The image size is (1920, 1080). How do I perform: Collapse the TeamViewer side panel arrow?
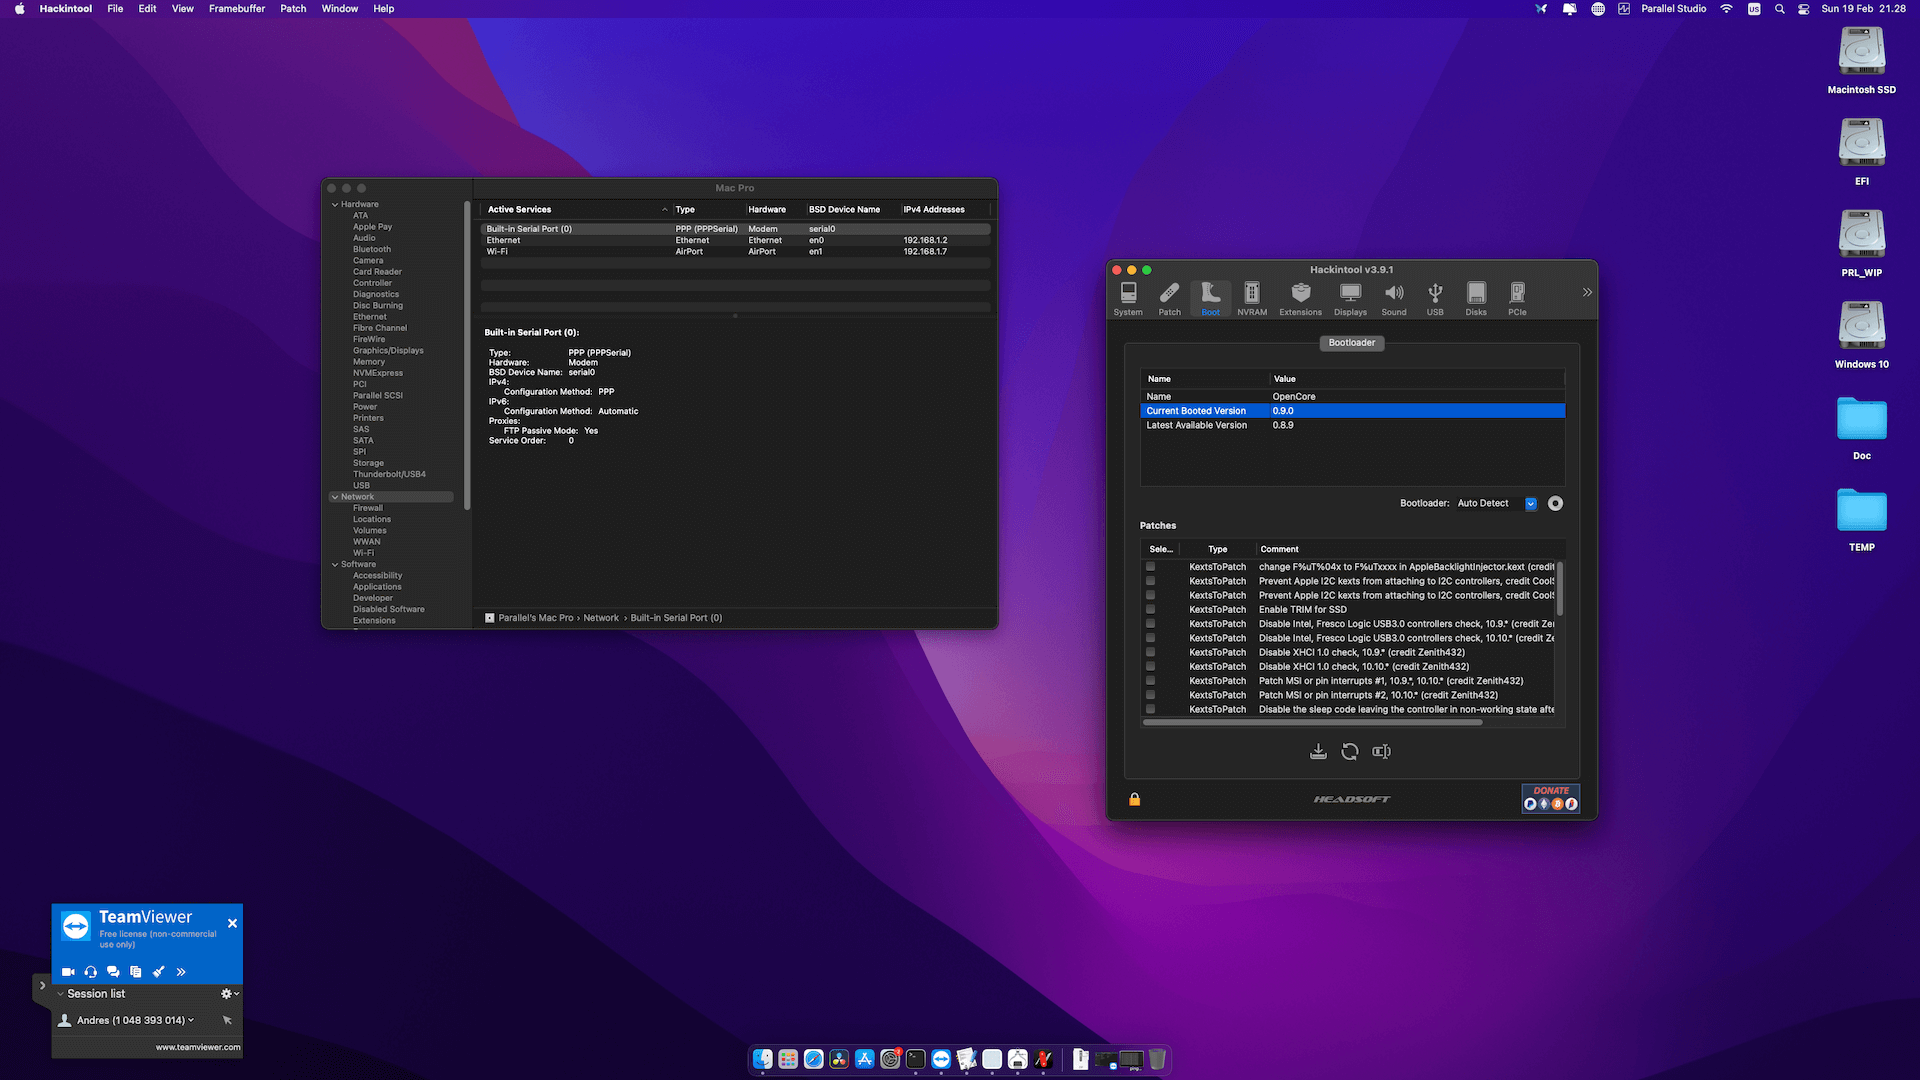pos(42,986)
